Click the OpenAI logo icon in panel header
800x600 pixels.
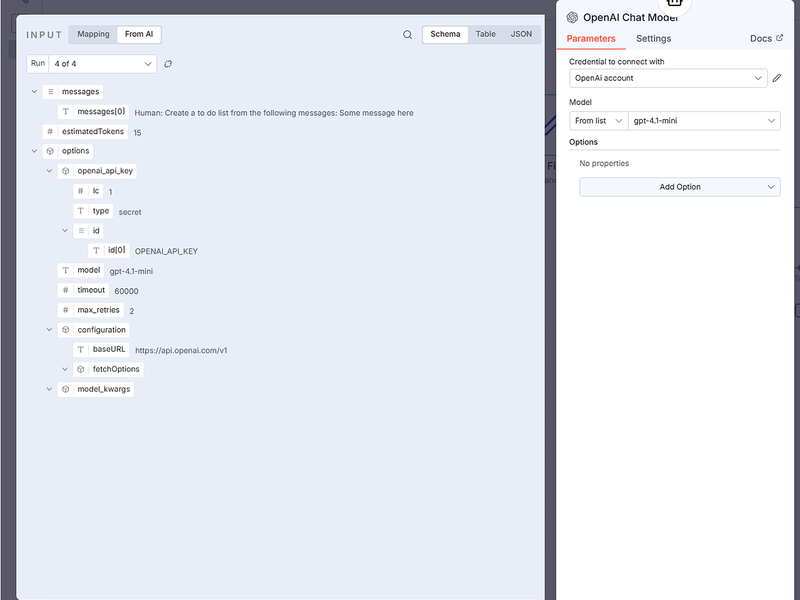click(572, 17)
